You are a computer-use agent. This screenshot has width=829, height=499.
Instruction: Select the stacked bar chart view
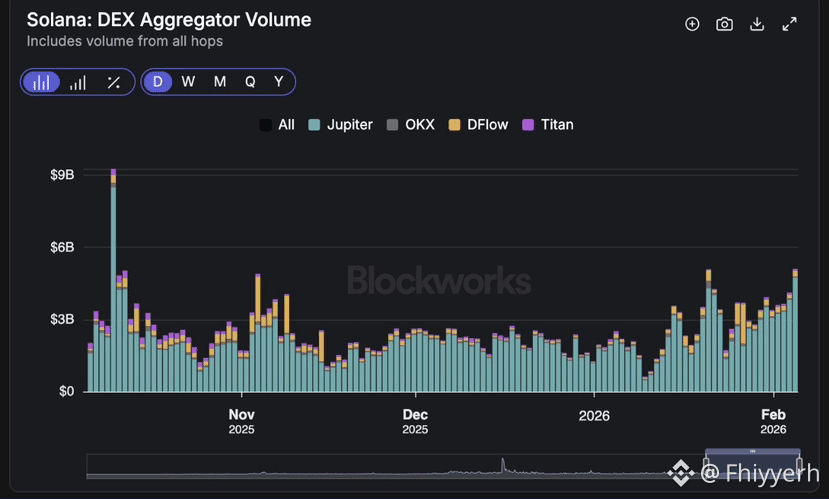click(x=41, y=82)
